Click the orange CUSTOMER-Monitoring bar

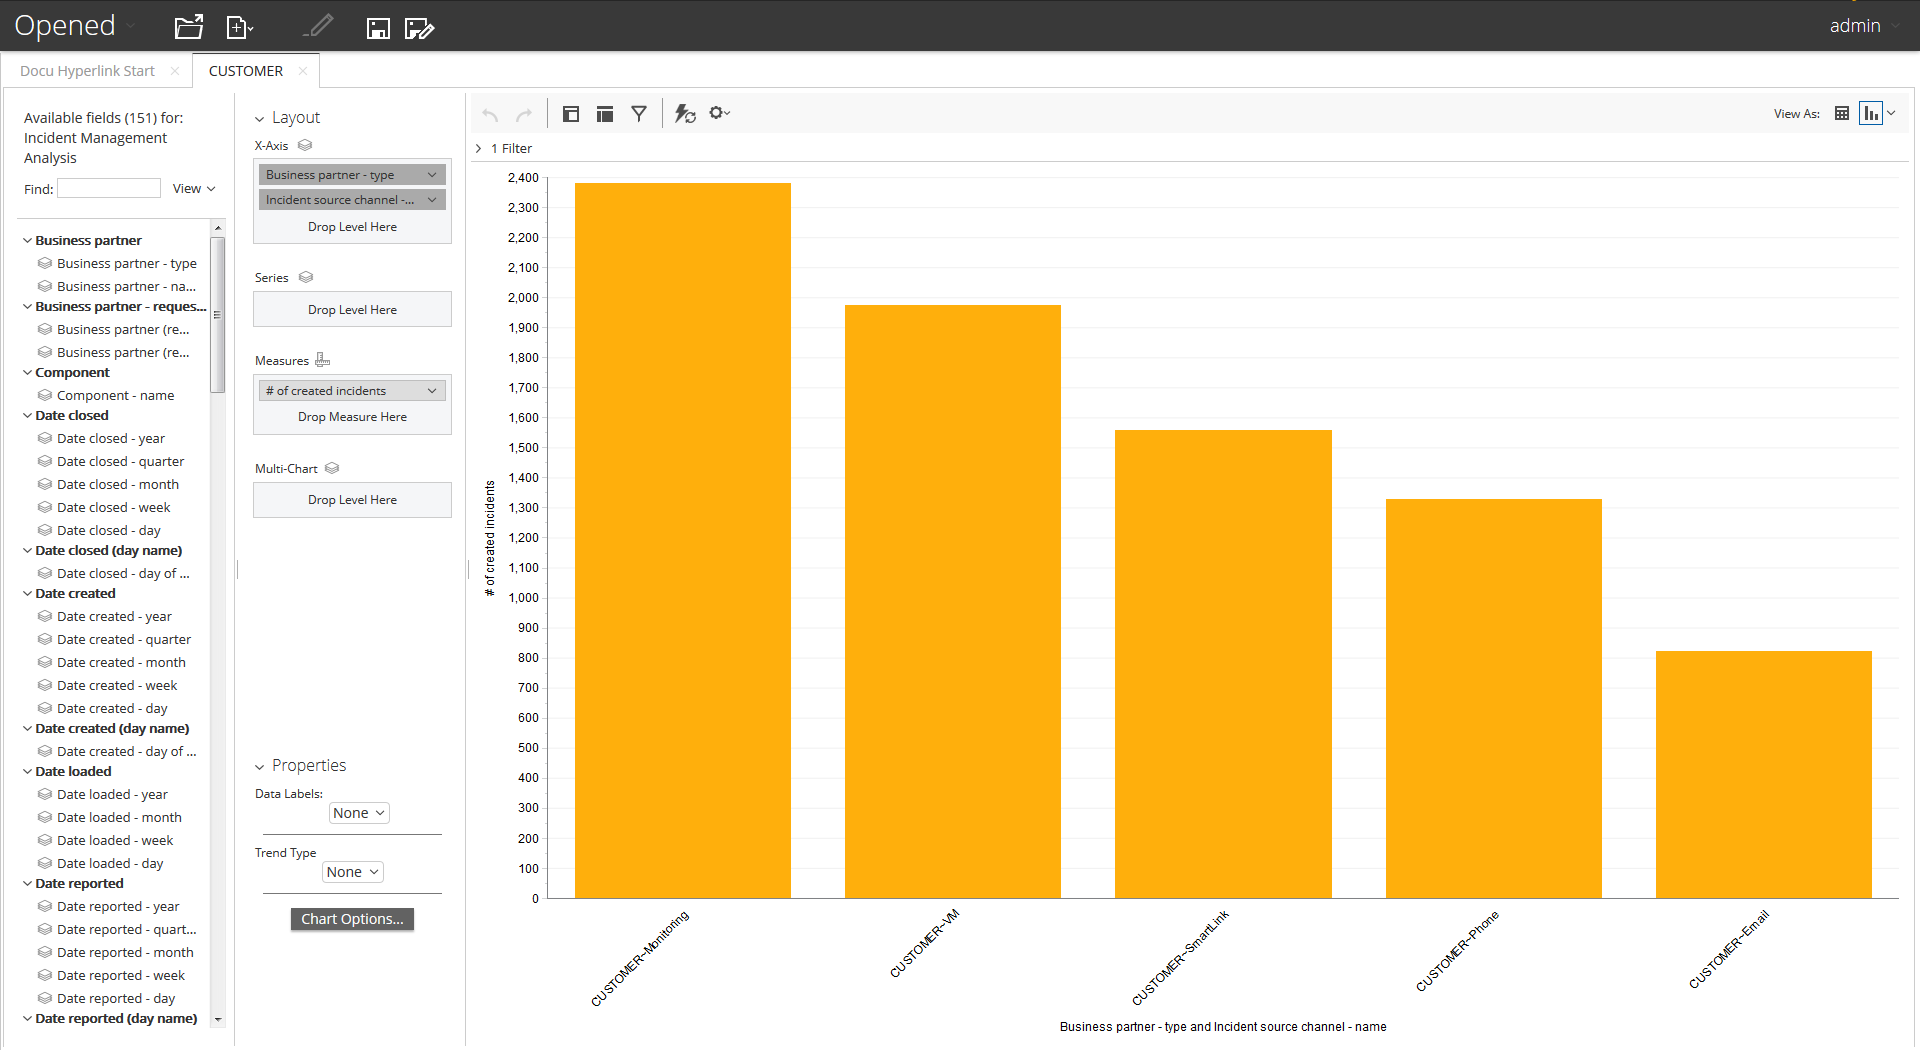click(683, 540)
